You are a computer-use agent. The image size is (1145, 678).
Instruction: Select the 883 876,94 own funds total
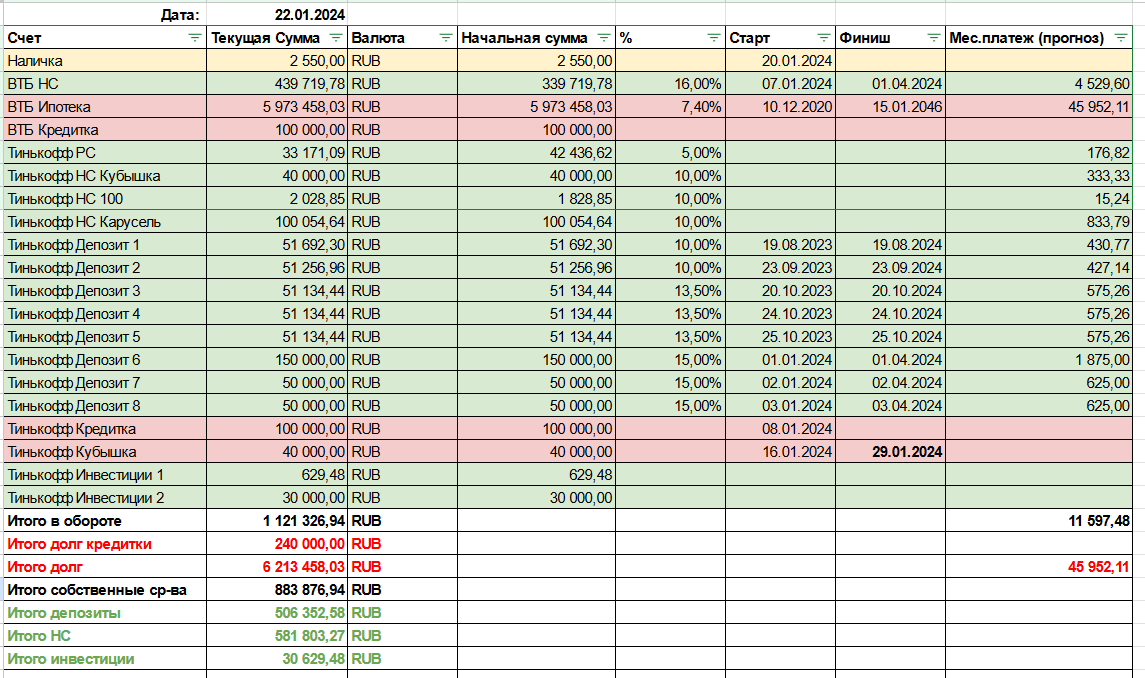click(277, 590)
